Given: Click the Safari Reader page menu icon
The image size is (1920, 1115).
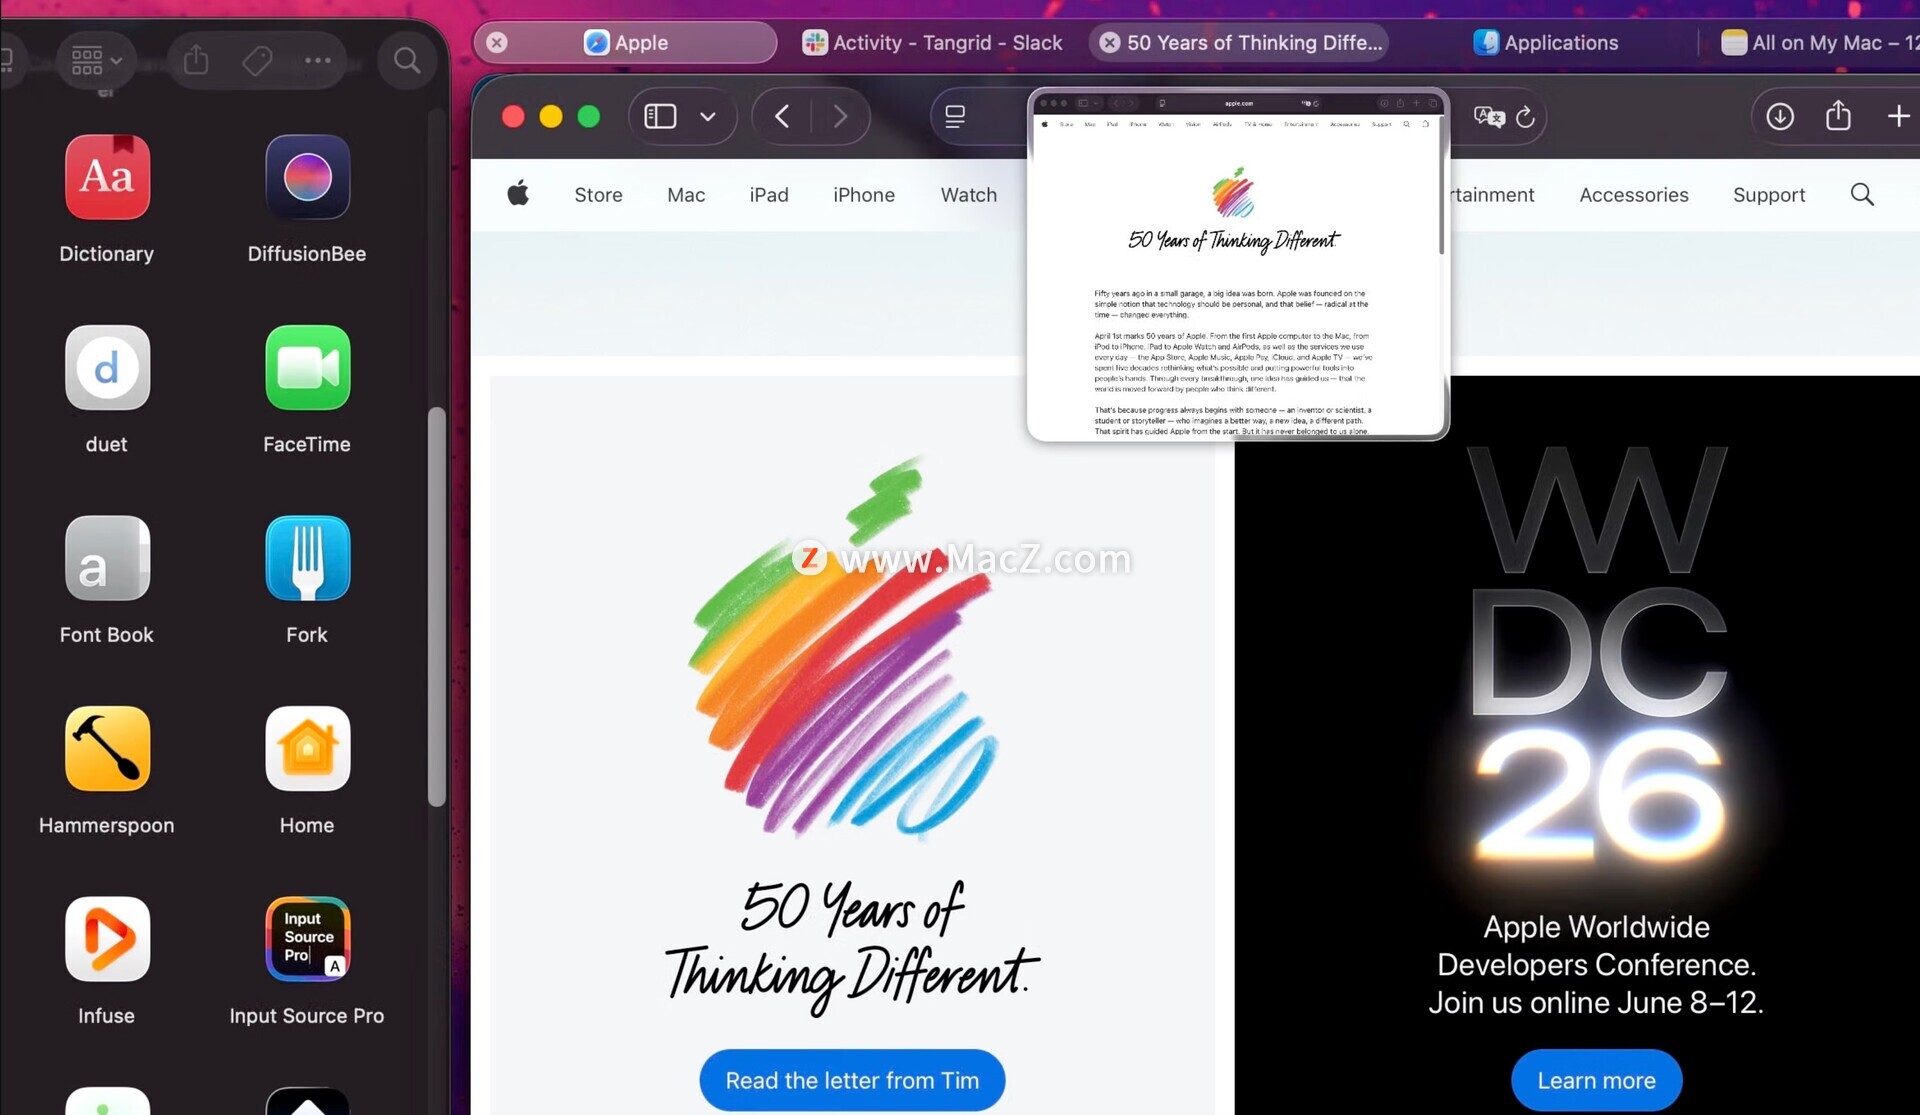Looking at the screenshot, I should point(955,117).
